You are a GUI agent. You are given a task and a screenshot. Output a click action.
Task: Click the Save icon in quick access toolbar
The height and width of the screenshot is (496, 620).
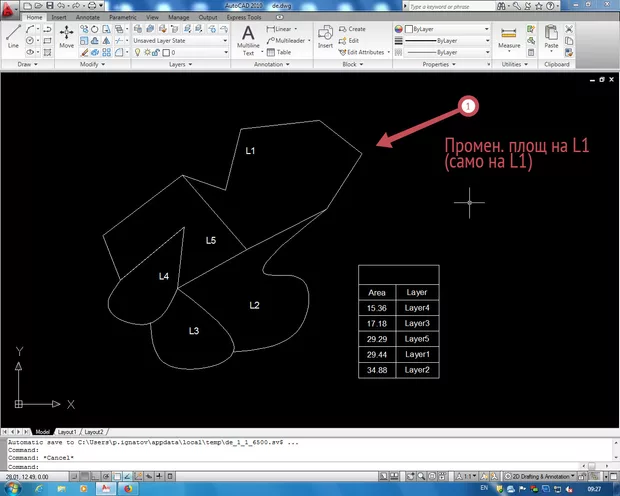pyautogui.click(x=48, y=6)
